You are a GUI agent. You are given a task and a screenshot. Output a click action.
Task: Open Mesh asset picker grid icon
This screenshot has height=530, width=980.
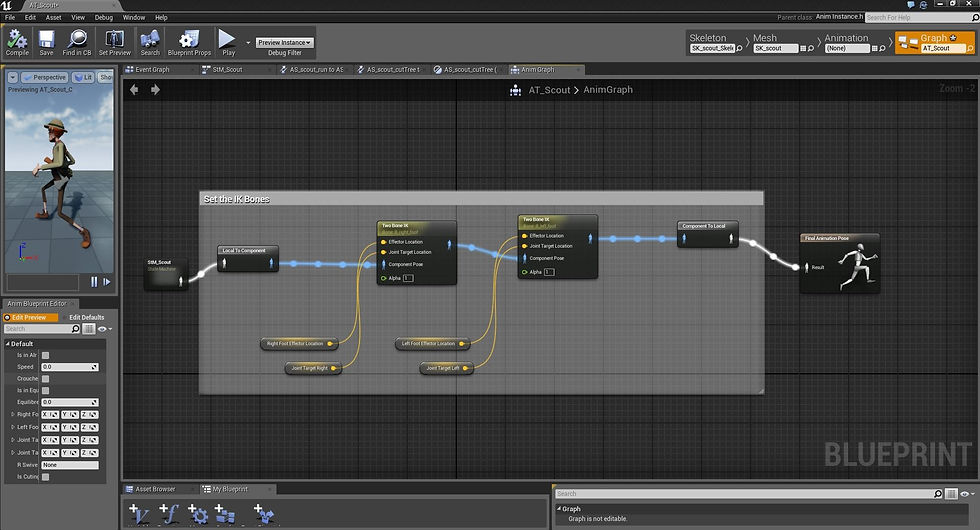[x=803, y=48]
